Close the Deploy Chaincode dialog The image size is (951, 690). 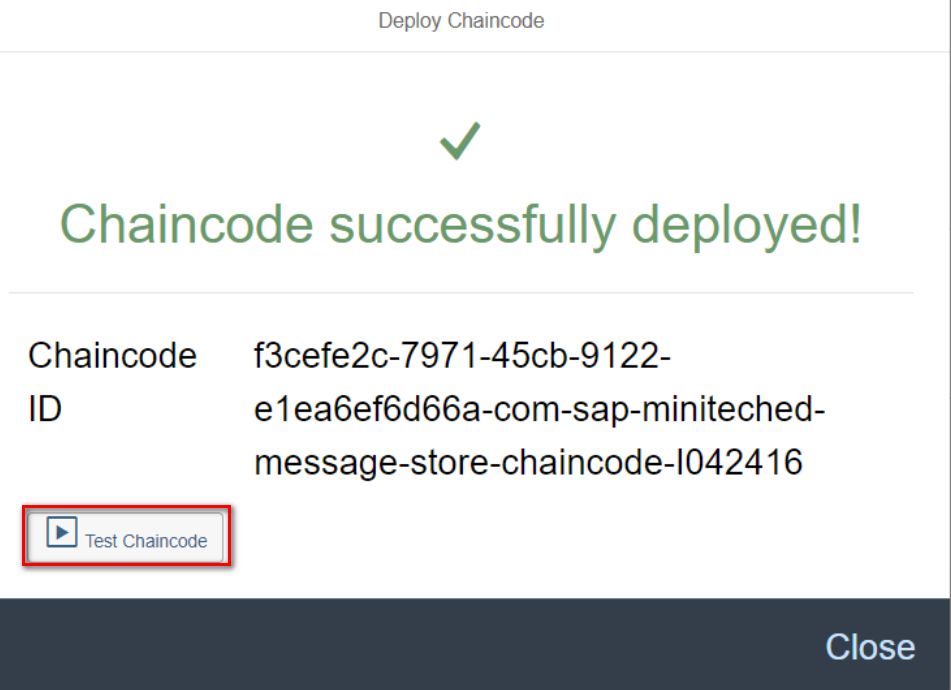coord(870,646)
